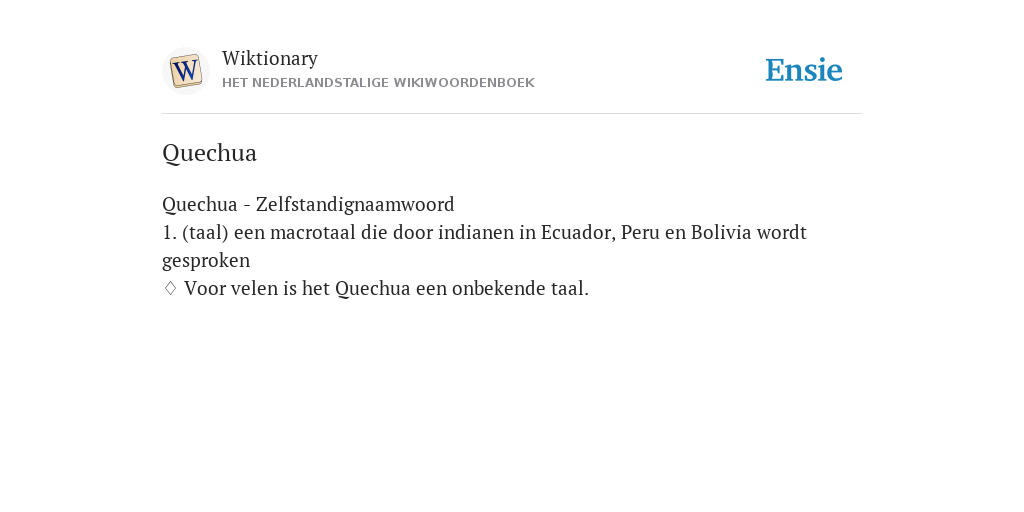Open the Ensie logo link
This screenshot has height=512, width=1024.
[x=803, y=71]
